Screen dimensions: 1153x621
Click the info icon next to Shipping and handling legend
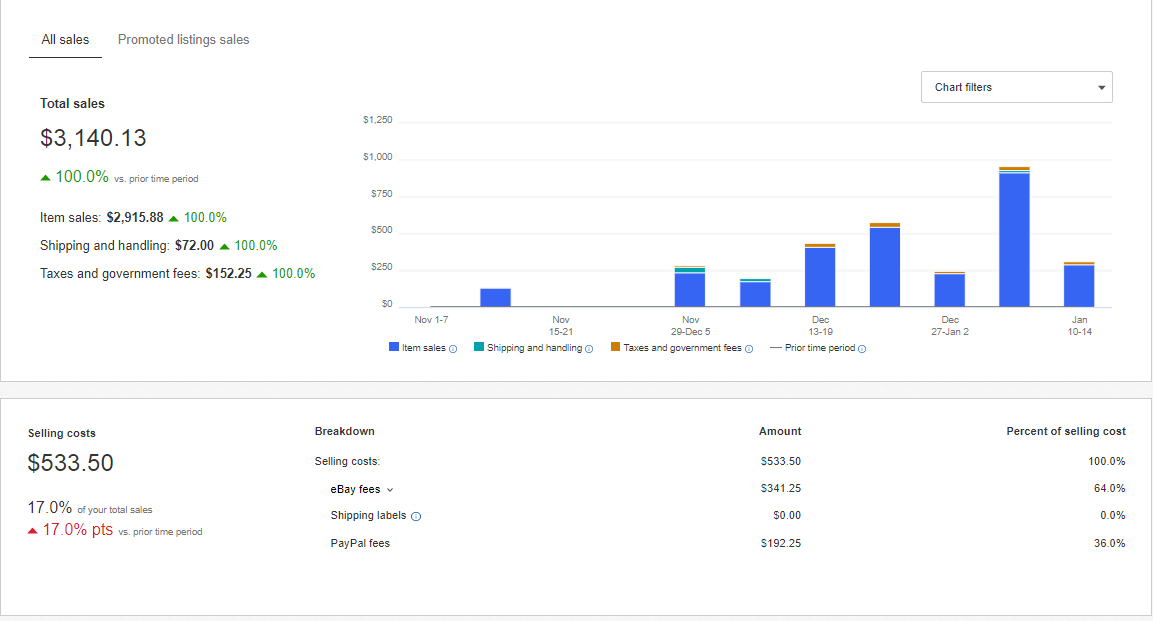(x=589, y=349)
